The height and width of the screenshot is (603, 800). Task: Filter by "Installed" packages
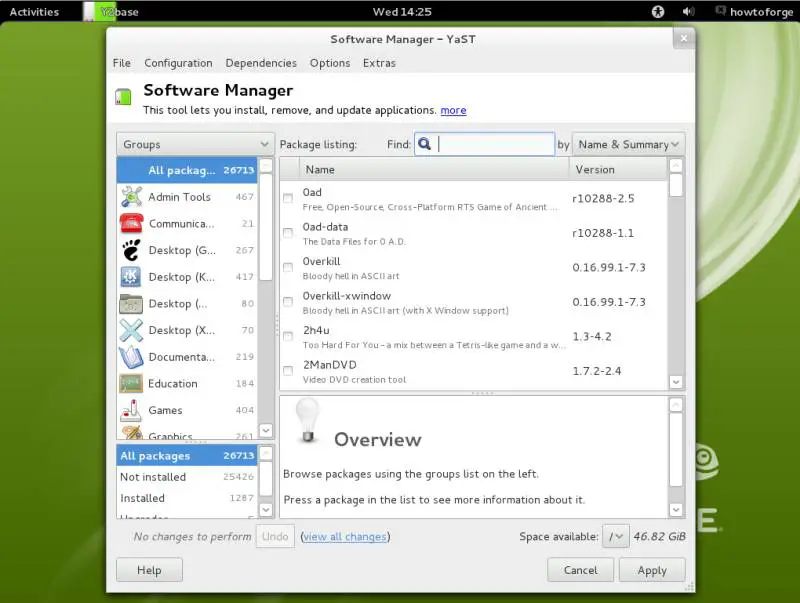point(188,498)
